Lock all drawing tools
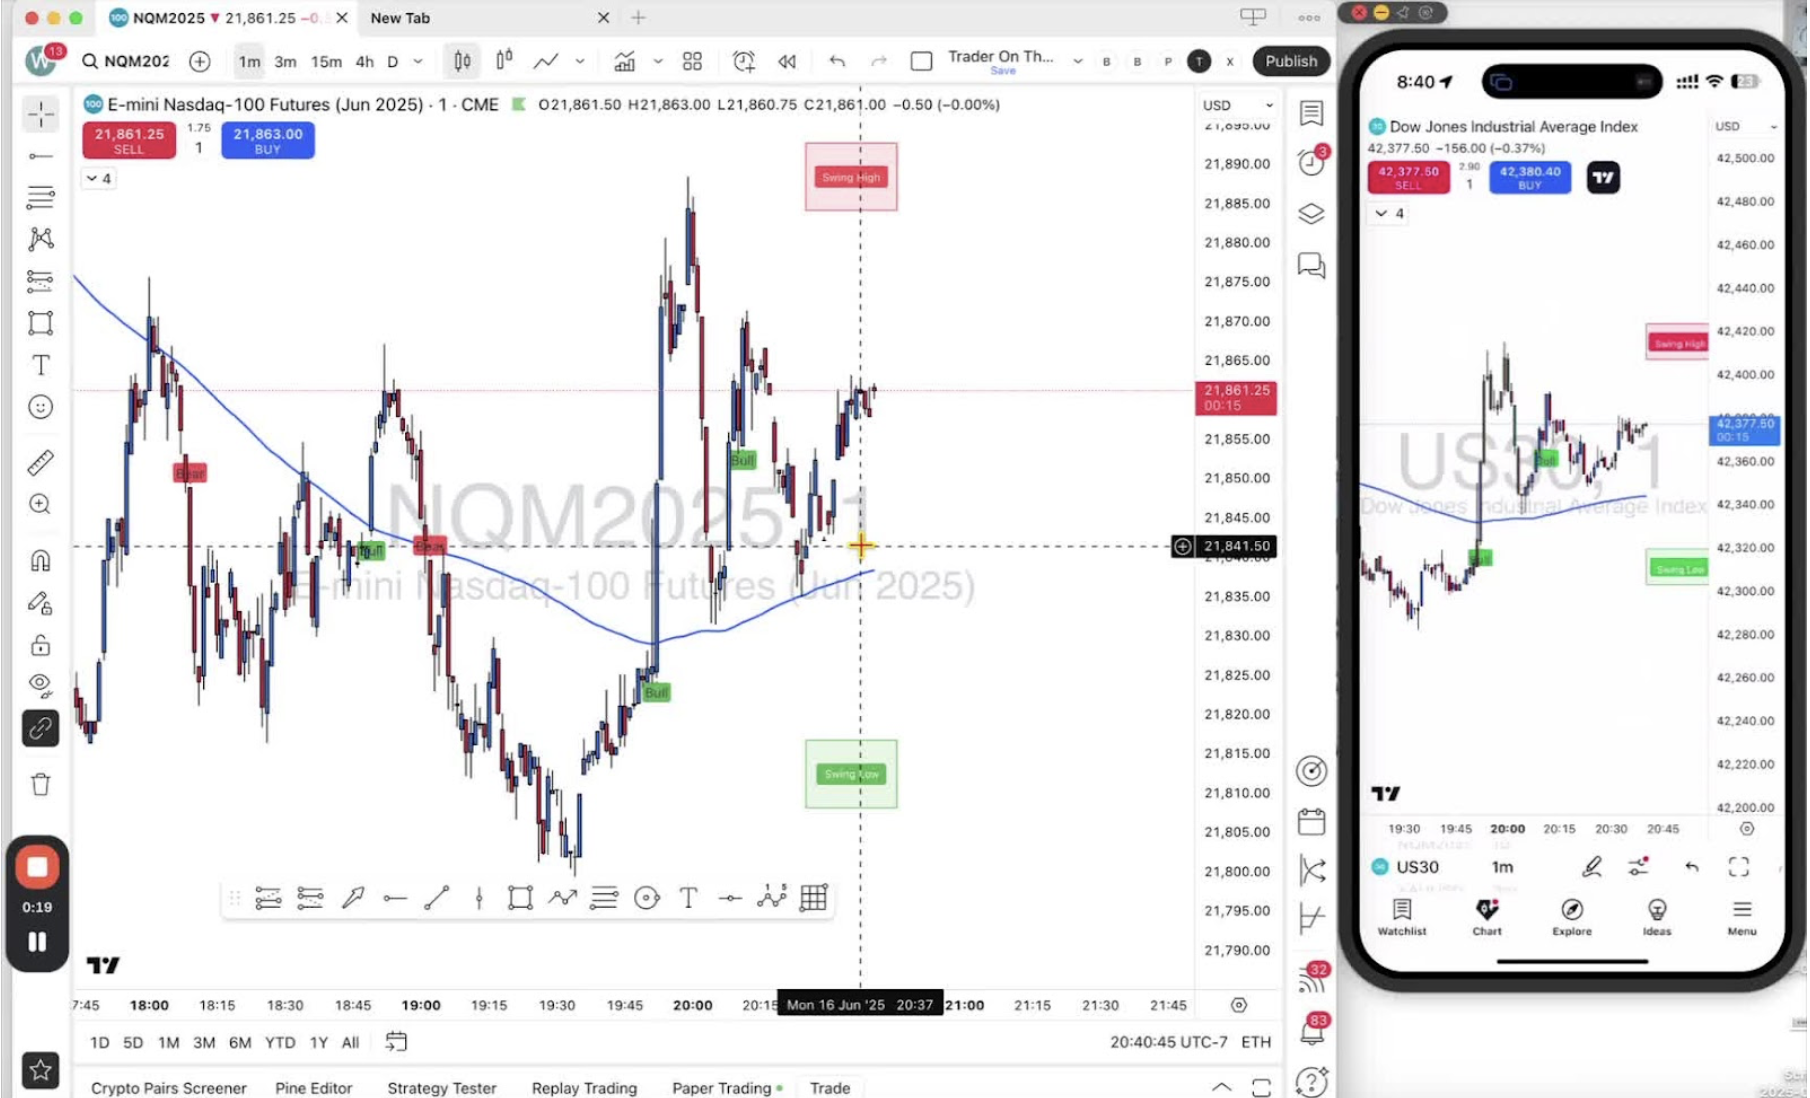 click(x=41, y=645)
